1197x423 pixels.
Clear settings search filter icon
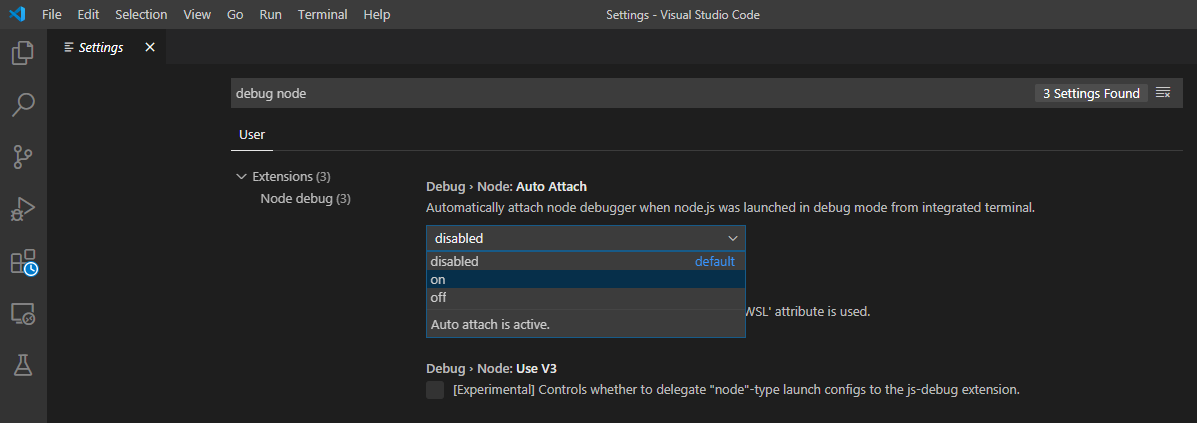click(1163, 93)
